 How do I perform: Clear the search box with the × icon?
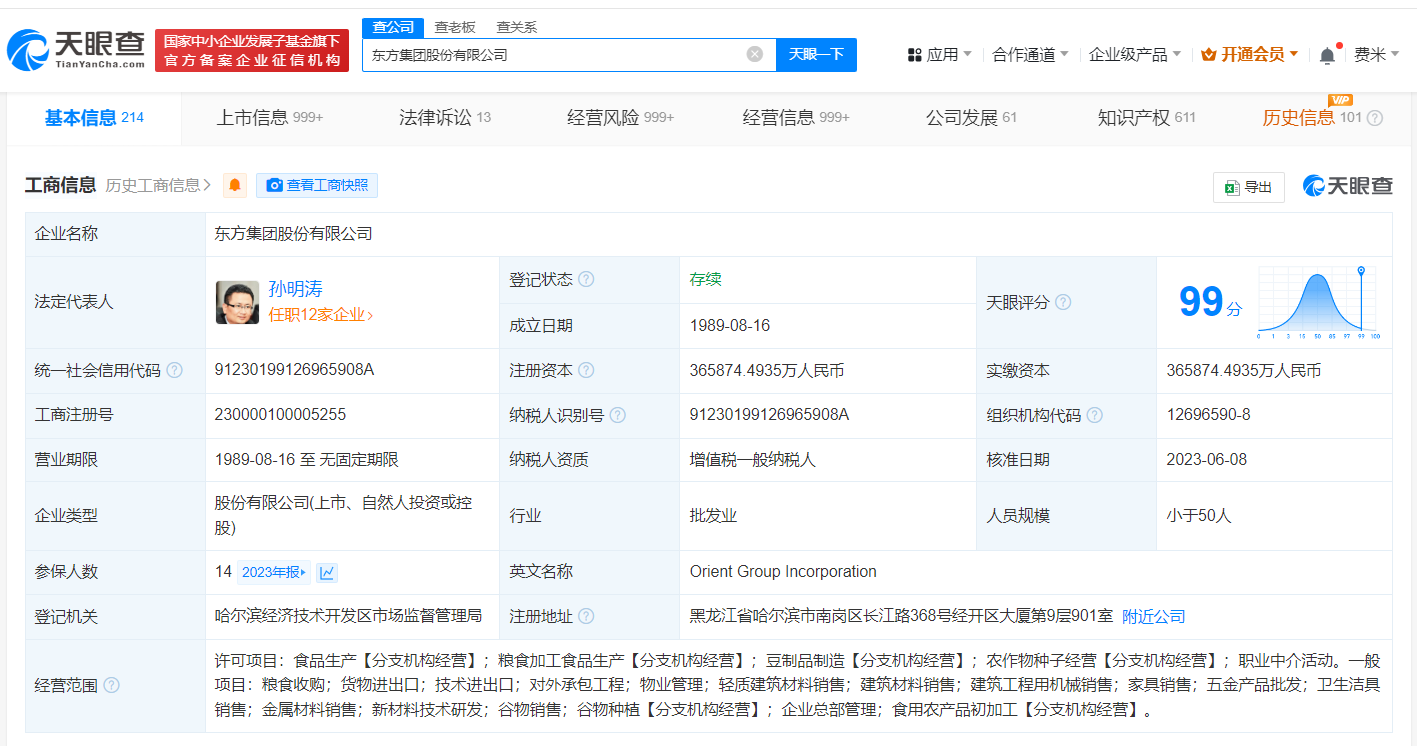point(754,54)
